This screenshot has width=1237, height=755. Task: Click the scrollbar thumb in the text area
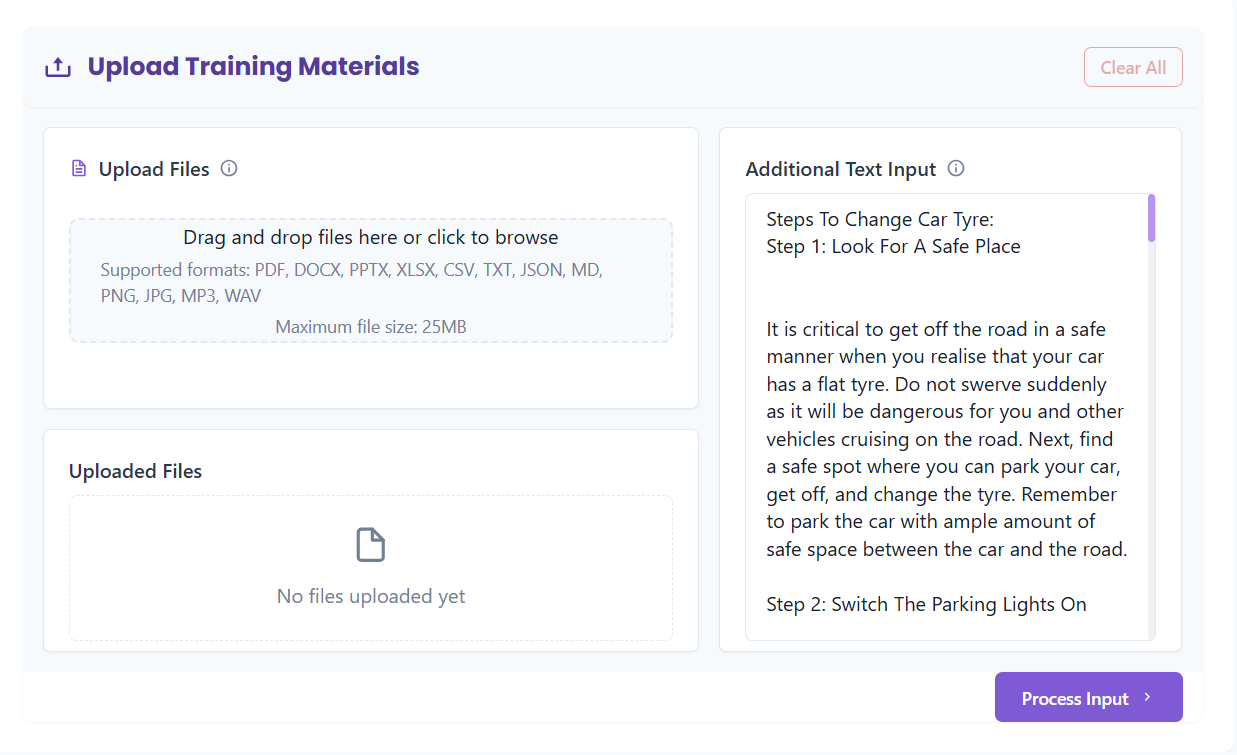pyautogui.click(x=1151, y=218)
